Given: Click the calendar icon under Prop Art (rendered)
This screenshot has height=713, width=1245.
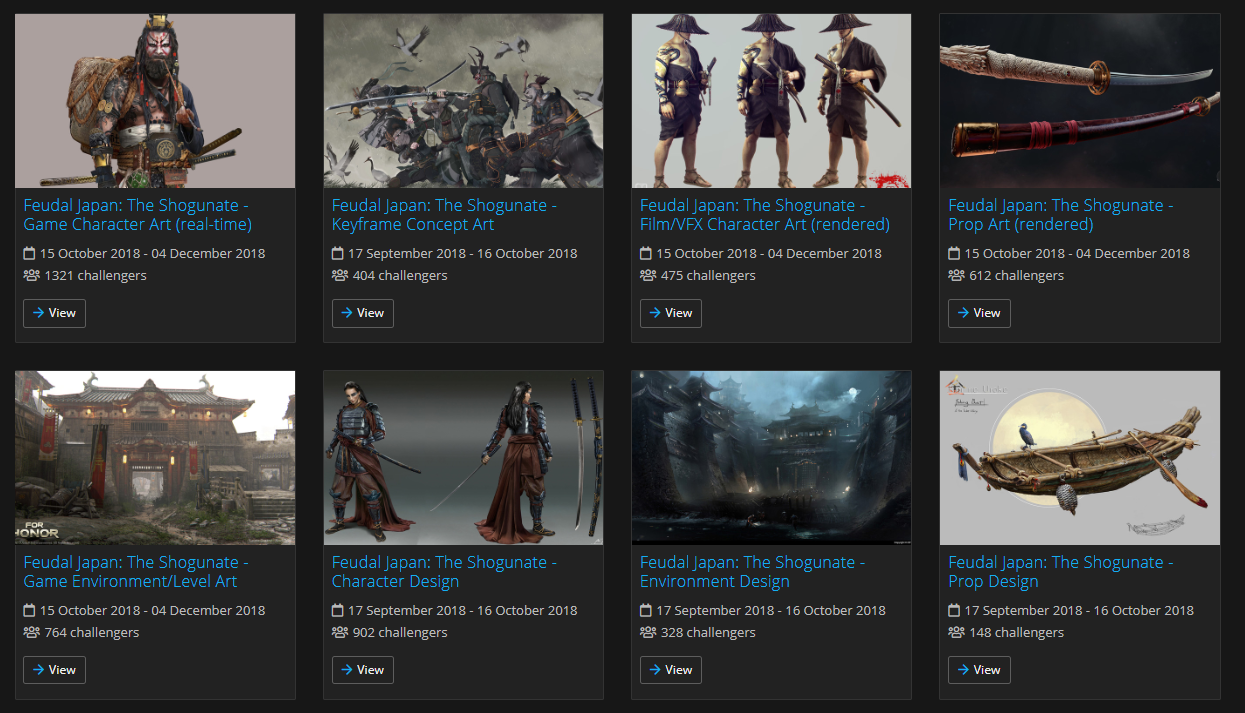Looking at the screenshot, I should click(x=954, y=253).
